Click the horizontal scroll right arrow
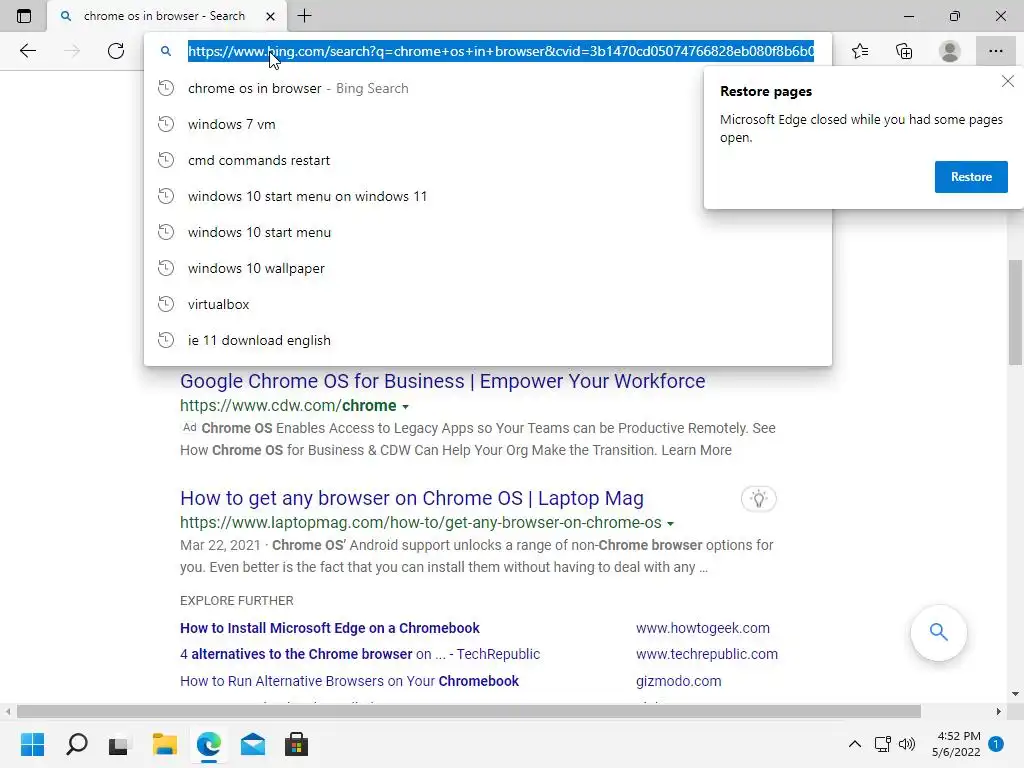Screen dimensions: 1024x768 (x=999, y=711)
